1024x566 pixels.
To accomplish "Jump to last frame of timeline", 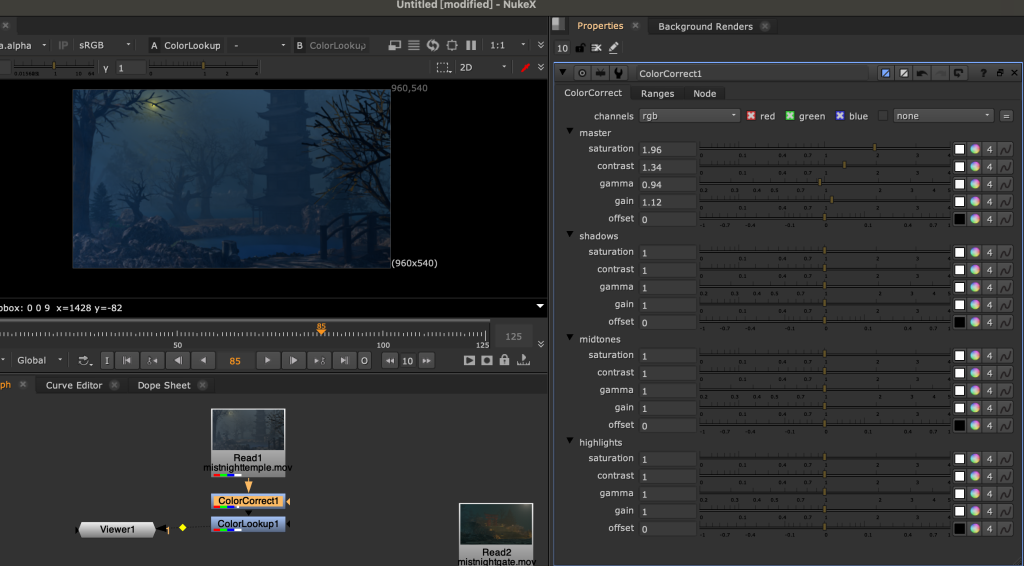I will point(344,360).
